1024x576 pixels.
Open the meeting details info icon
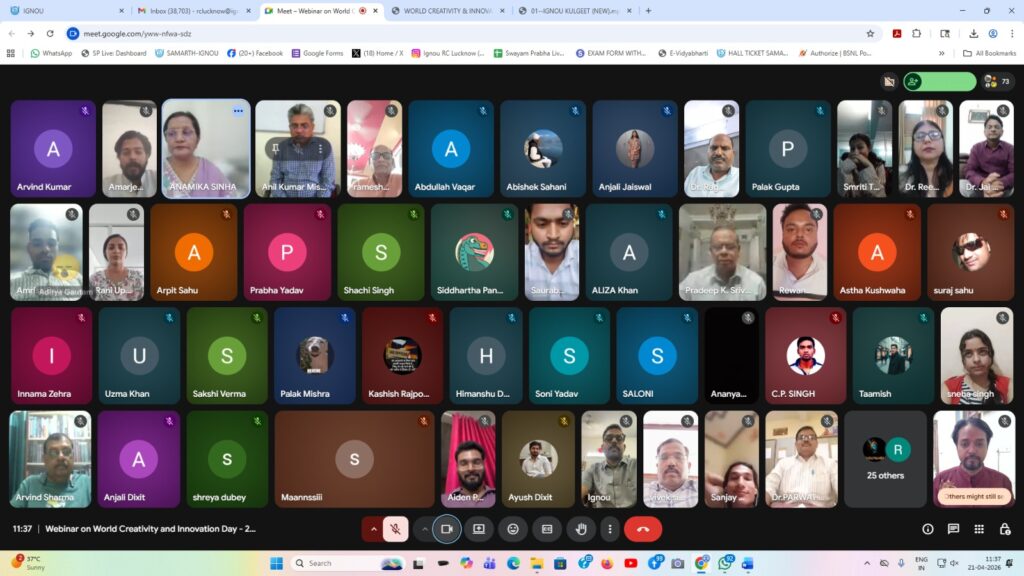click(928, 529)
